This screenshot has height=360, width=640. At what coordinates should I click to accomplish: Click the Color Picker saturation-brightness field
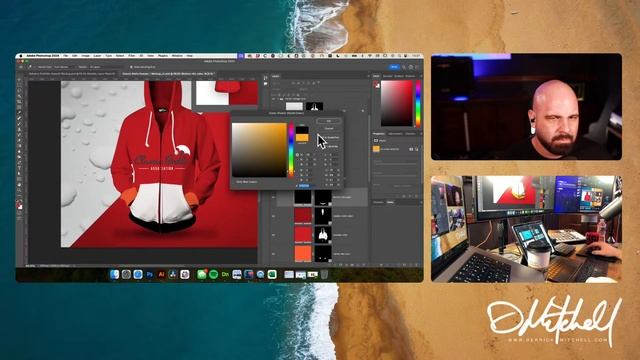pos(259,150)
